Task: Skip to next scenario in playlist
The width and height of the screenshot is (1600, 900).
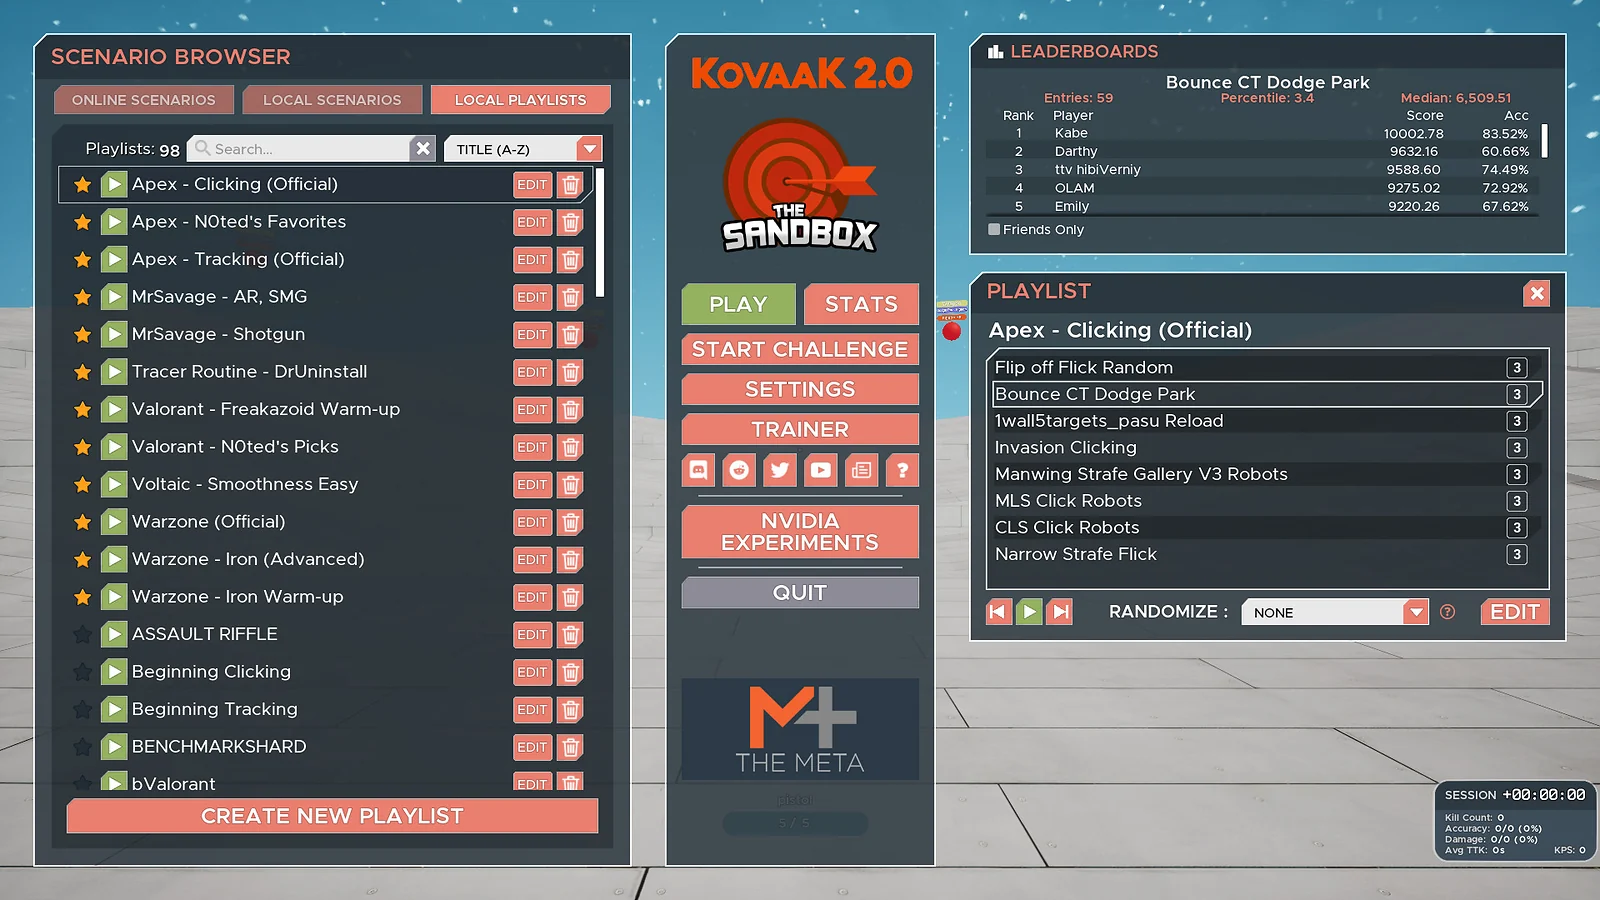Action: coord(1060,612)
